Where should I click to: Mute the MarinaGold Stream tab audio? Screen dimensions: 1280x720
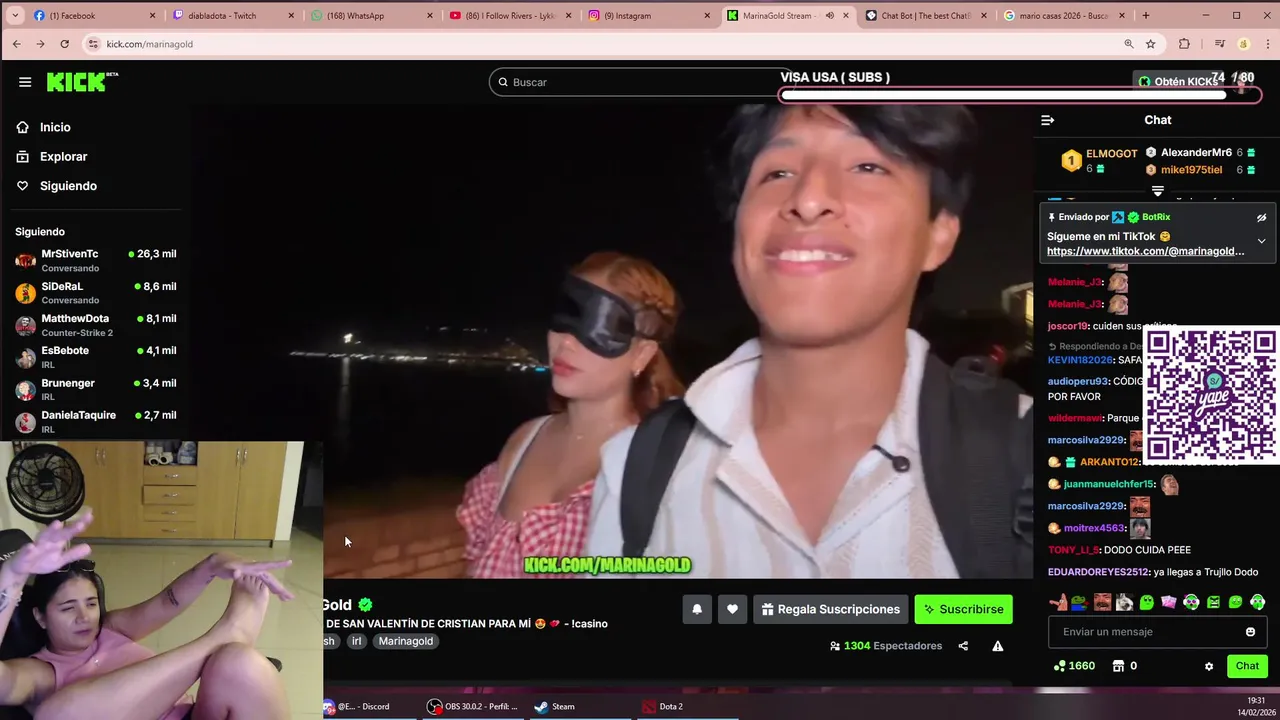pyautogui.click(x=829, y=15)
